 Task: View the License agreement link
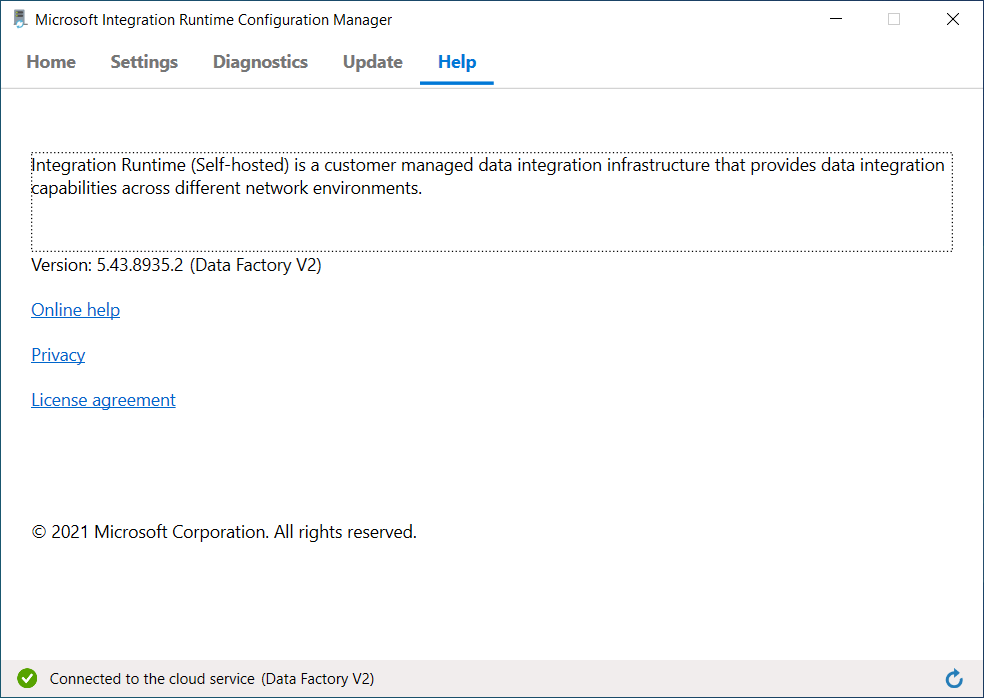coord(104,400)
